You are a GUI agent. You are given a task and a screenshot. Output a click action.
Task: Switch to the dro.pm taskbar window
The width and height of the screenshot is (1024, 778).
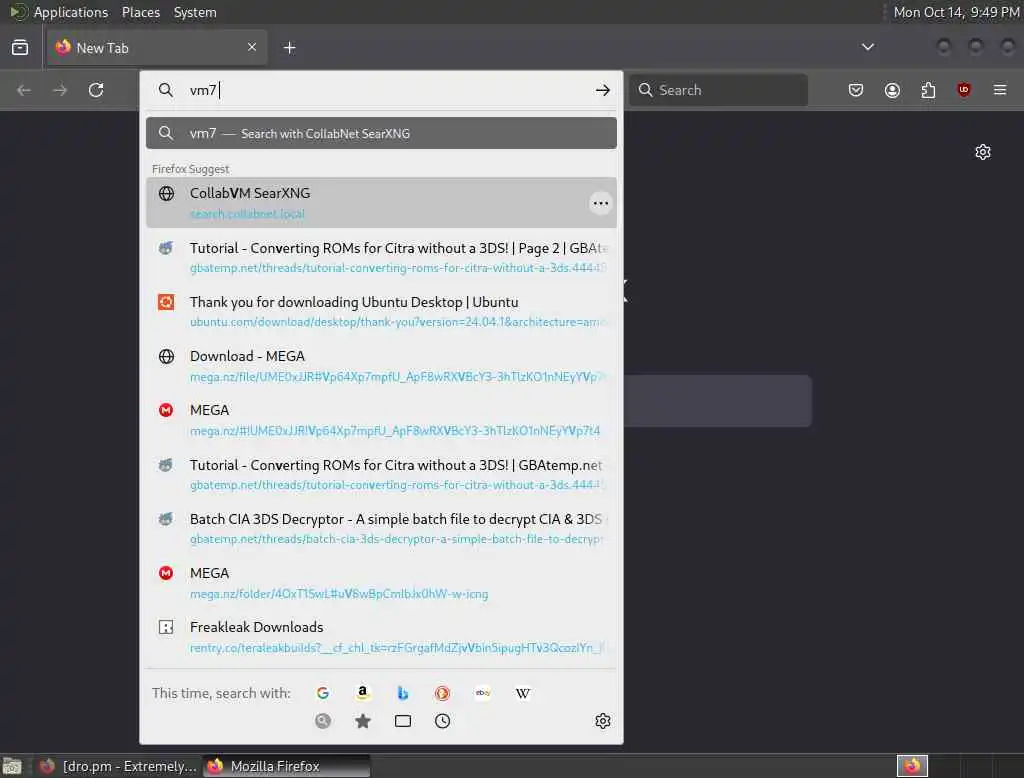(x=118, y=766)
